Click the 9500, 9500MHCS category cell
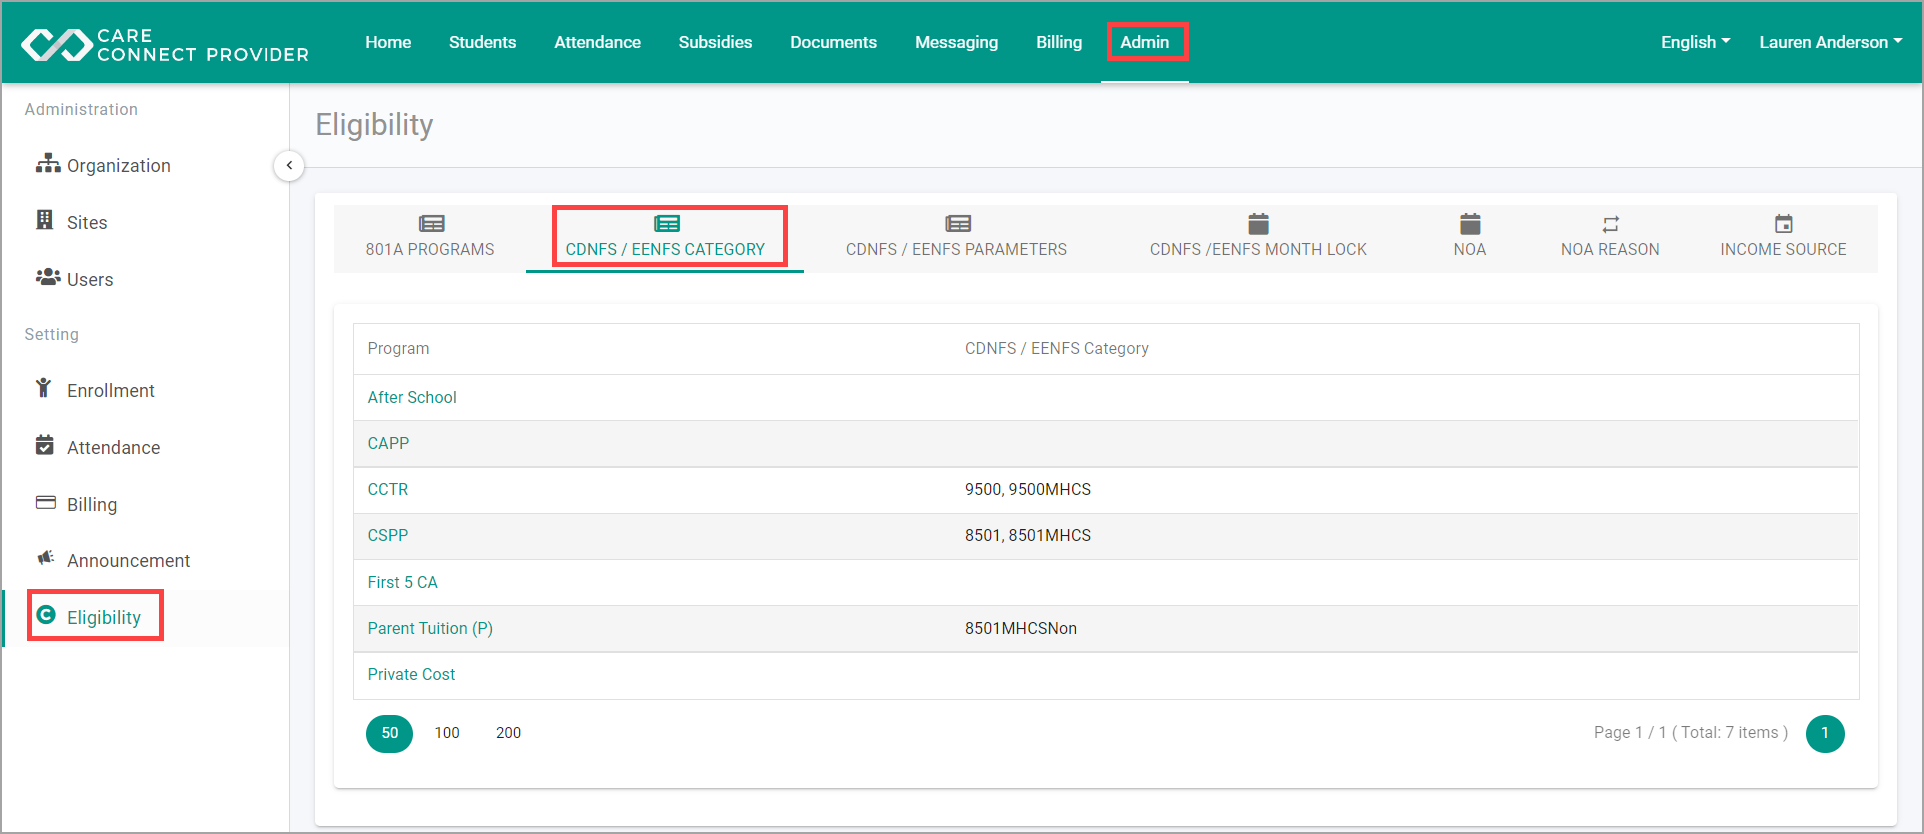The height and width of the screenshot is (834, 1924). [1028, 489]
